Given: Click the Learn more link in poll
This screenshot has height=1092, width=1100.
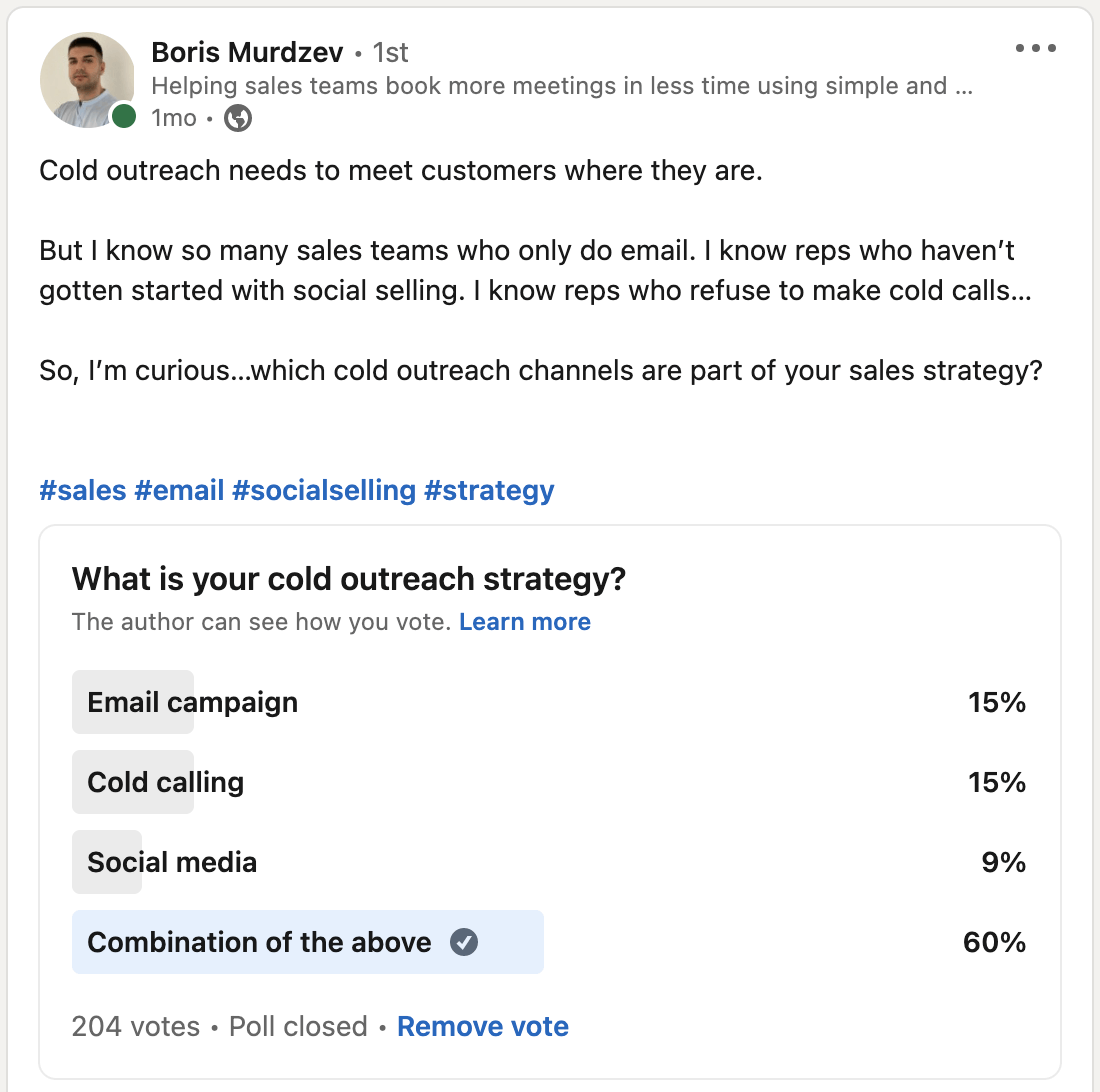Looking at the screenshot, I should pos(525,622).
